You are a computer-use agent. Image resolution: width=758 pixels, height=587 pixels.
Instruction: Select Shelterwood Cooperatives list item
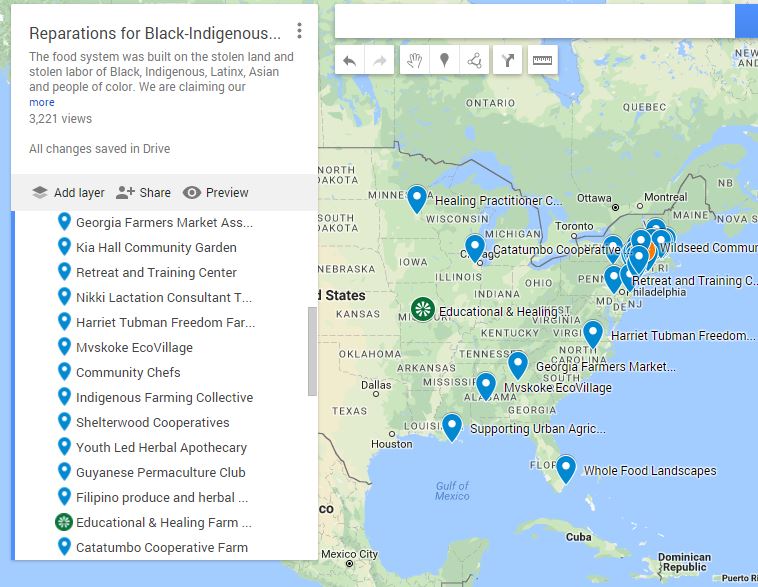click(x=153, y=423)
